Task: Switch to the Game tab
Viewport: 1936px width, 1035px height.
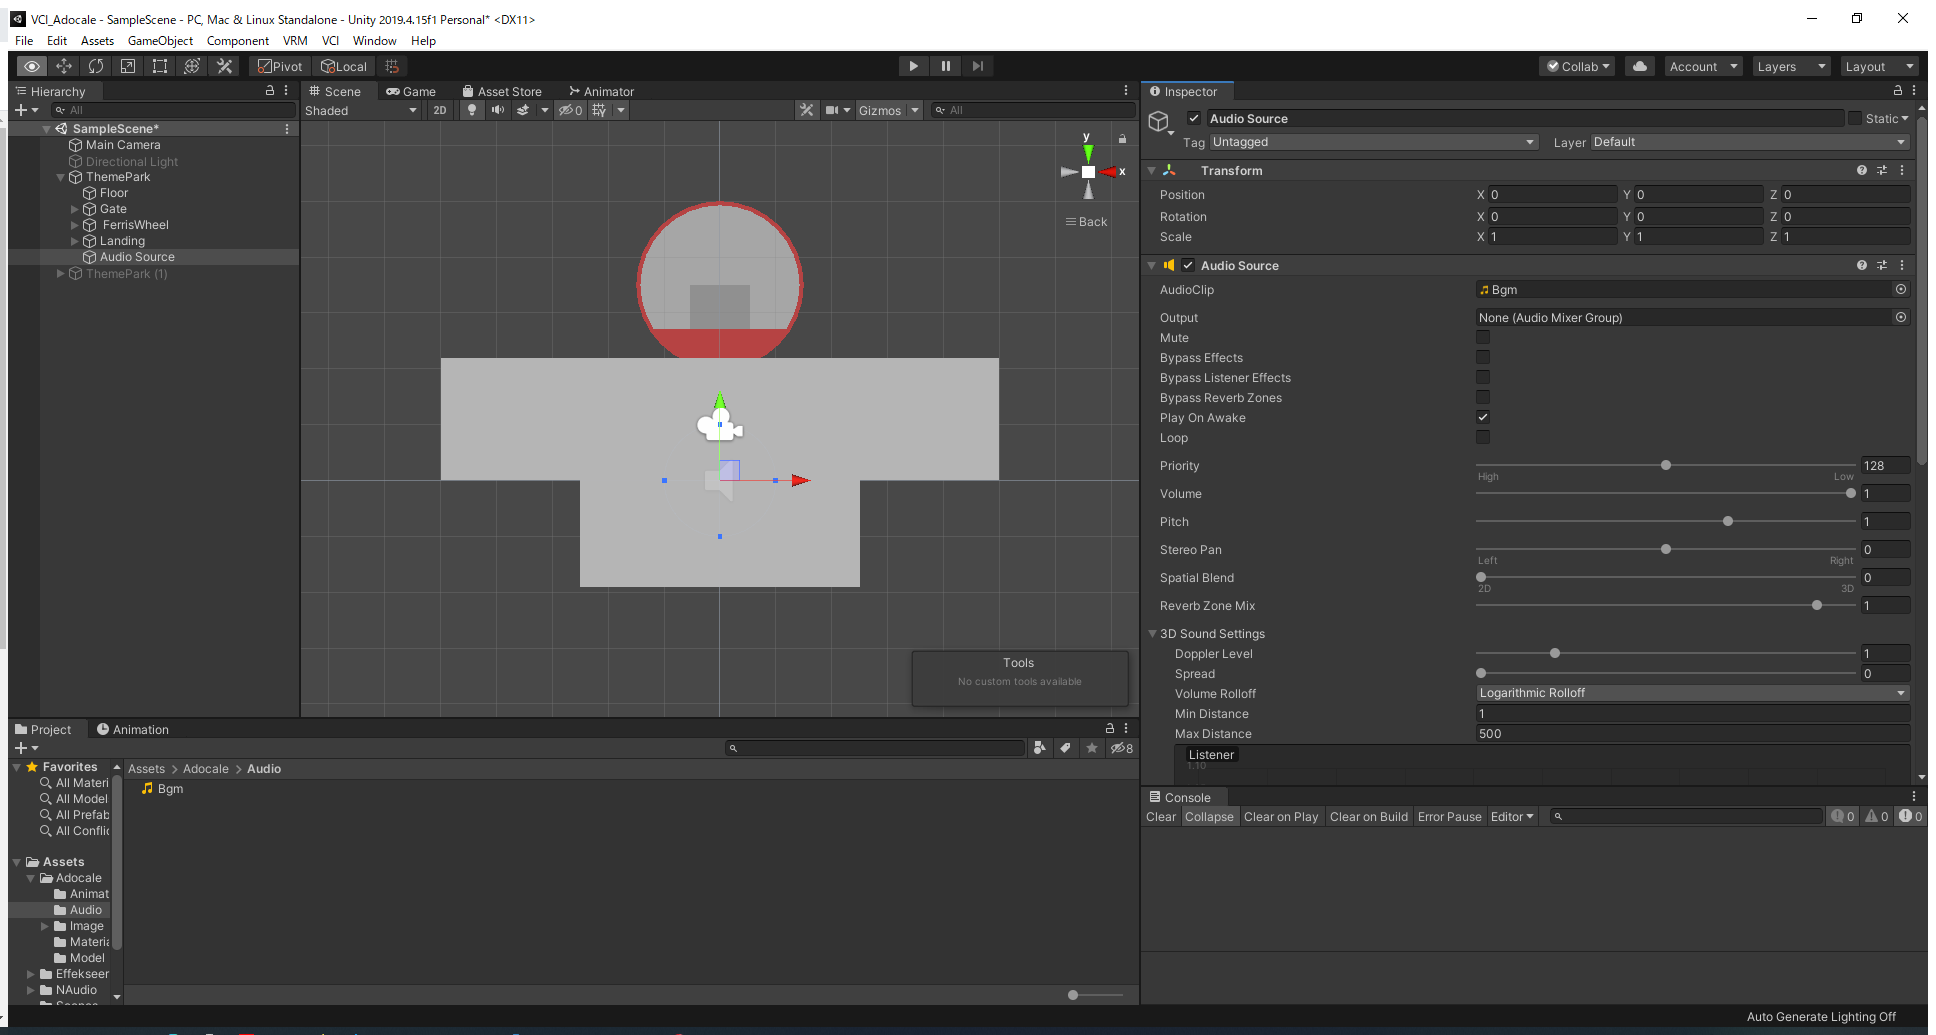Action: click(410, 91)
